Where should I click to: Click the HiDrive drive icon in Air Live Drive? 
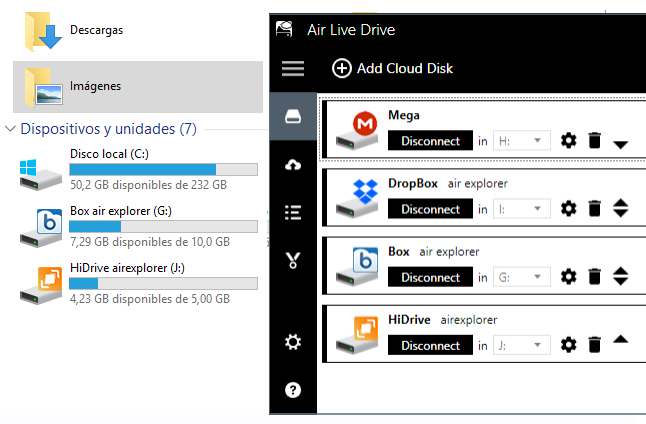tap(357, 335)
